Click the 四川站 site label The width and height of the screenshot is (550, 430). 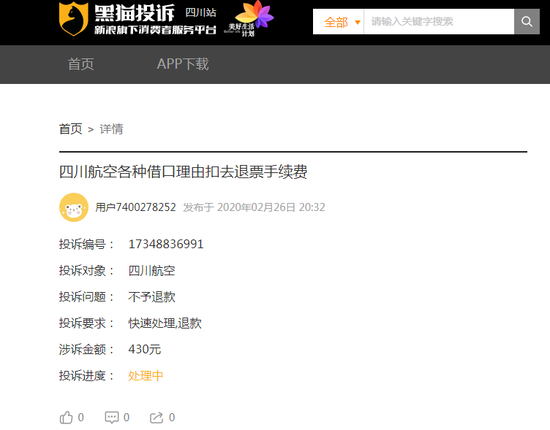coord(201,13)
